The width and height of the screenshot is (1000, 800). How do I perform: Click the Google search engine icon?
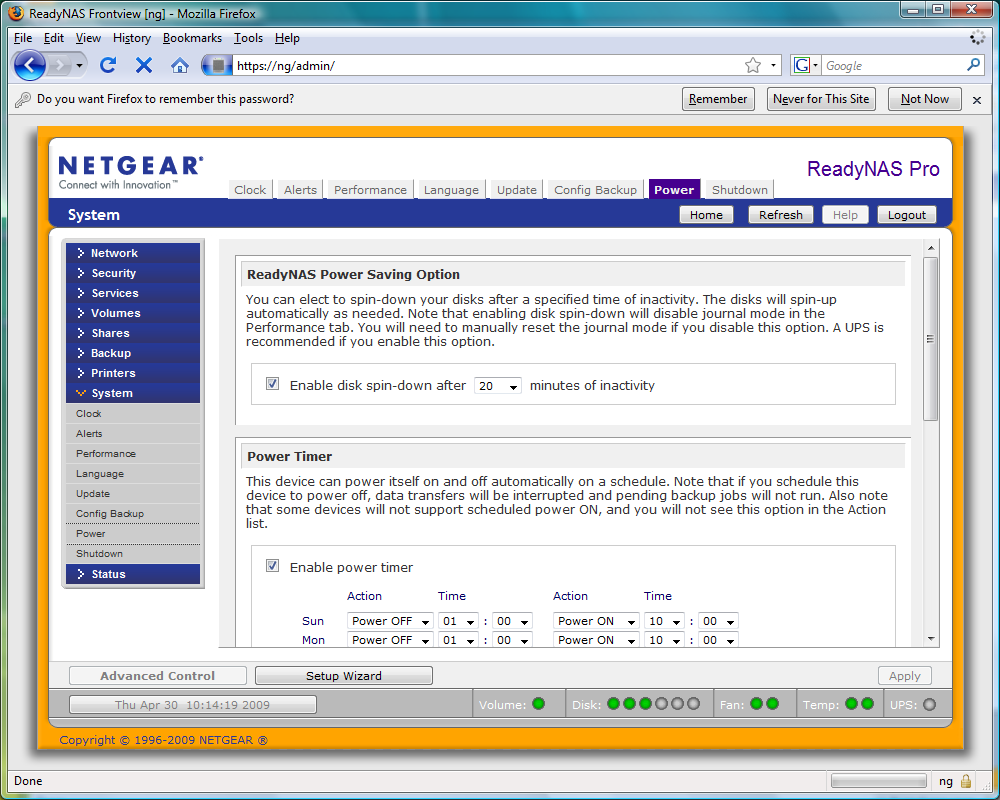(x=802, y=65)
